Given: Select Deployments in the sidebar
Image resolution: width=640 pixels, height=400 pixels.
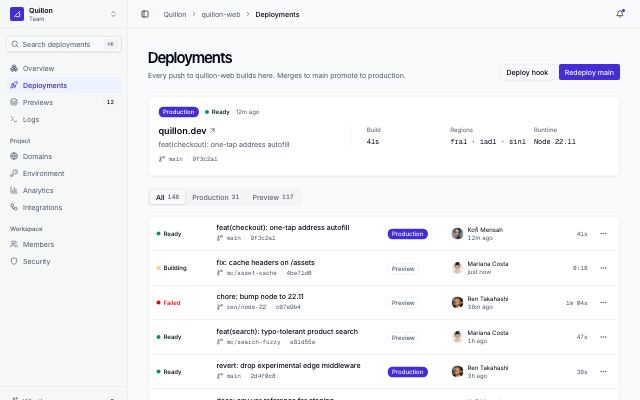Looking at the screenshot, I should [64, 85].
